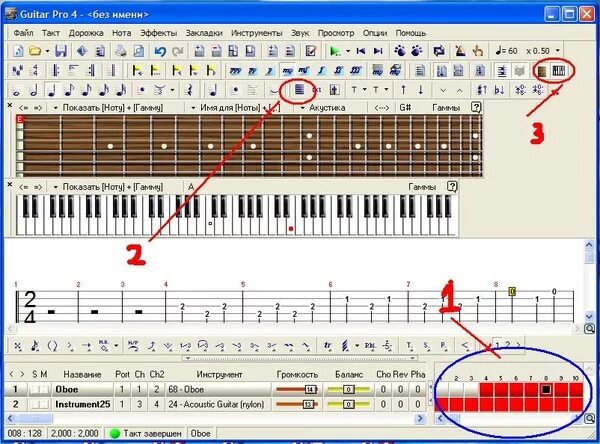Open the Такт menu
Viewport: 600px width, 444px height.
(x=51, y=33)
